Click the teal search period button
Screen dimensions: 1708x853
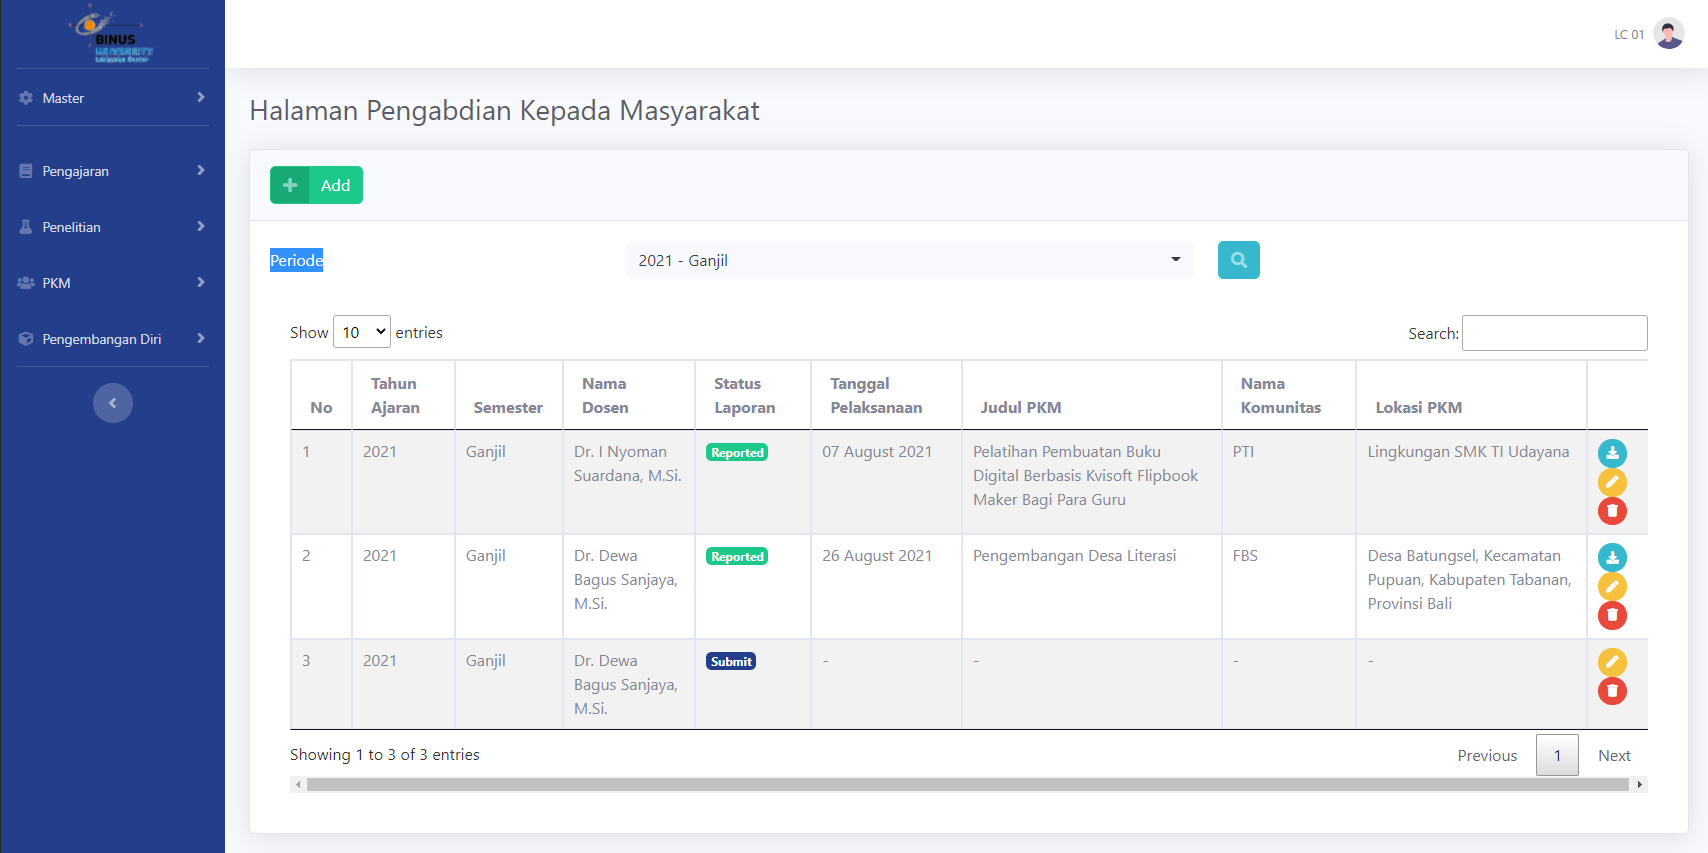1238,260
